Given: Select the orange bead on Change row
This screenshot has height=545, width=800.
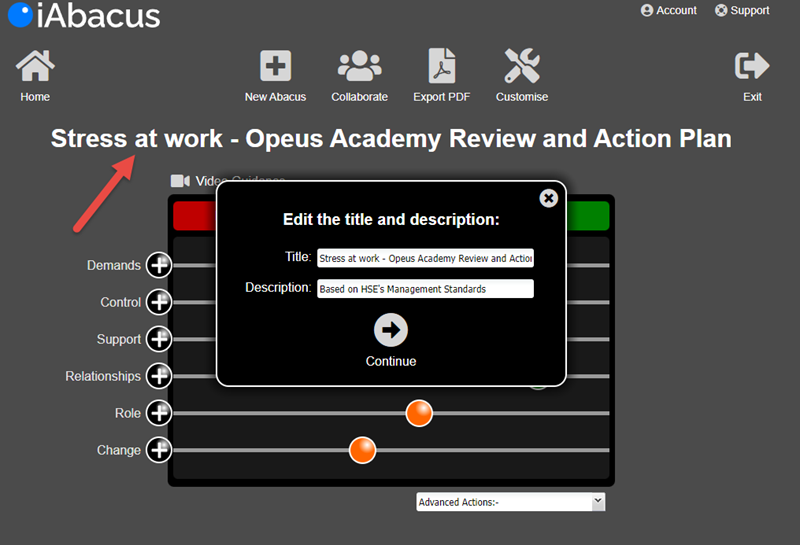Looking at the screenshot, I should click(x=363, y=450).
